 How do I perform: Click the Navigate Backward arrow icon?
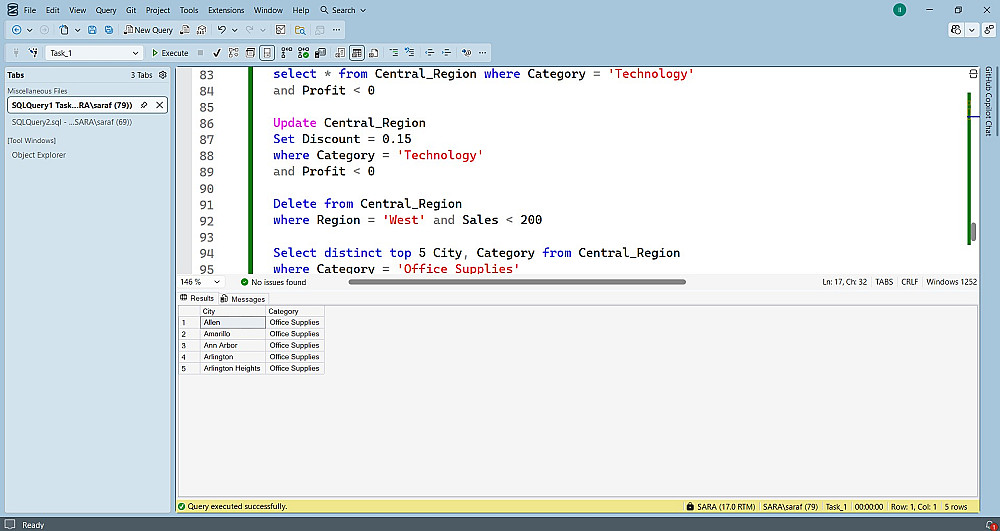pos(16,30)
